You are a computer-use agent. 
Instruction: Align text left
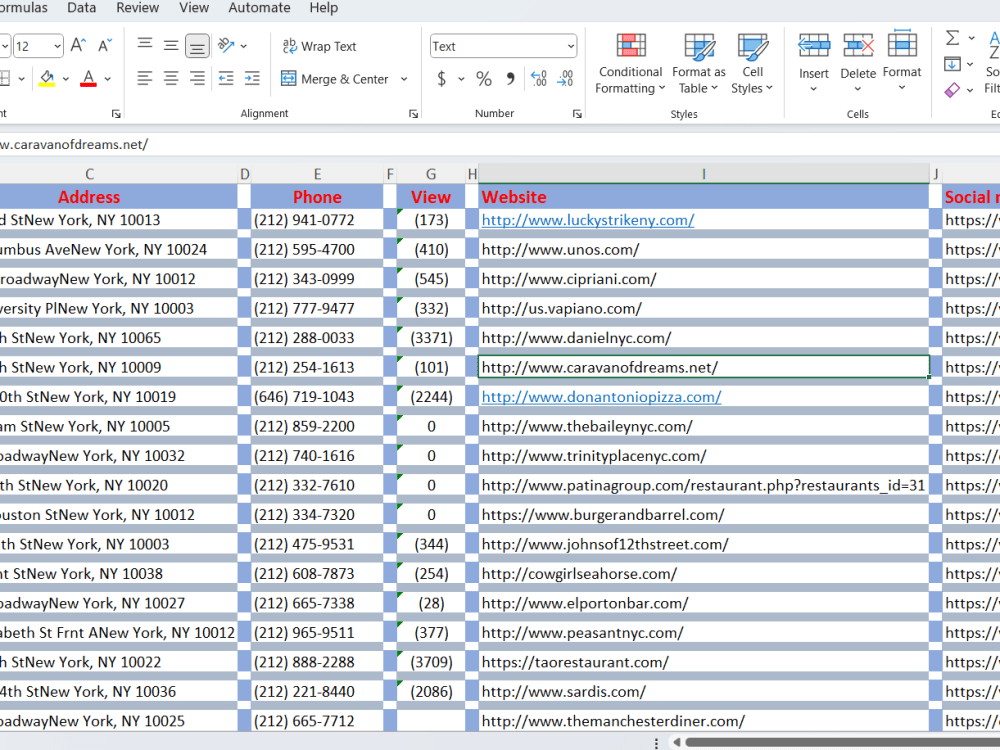(145, 78)
